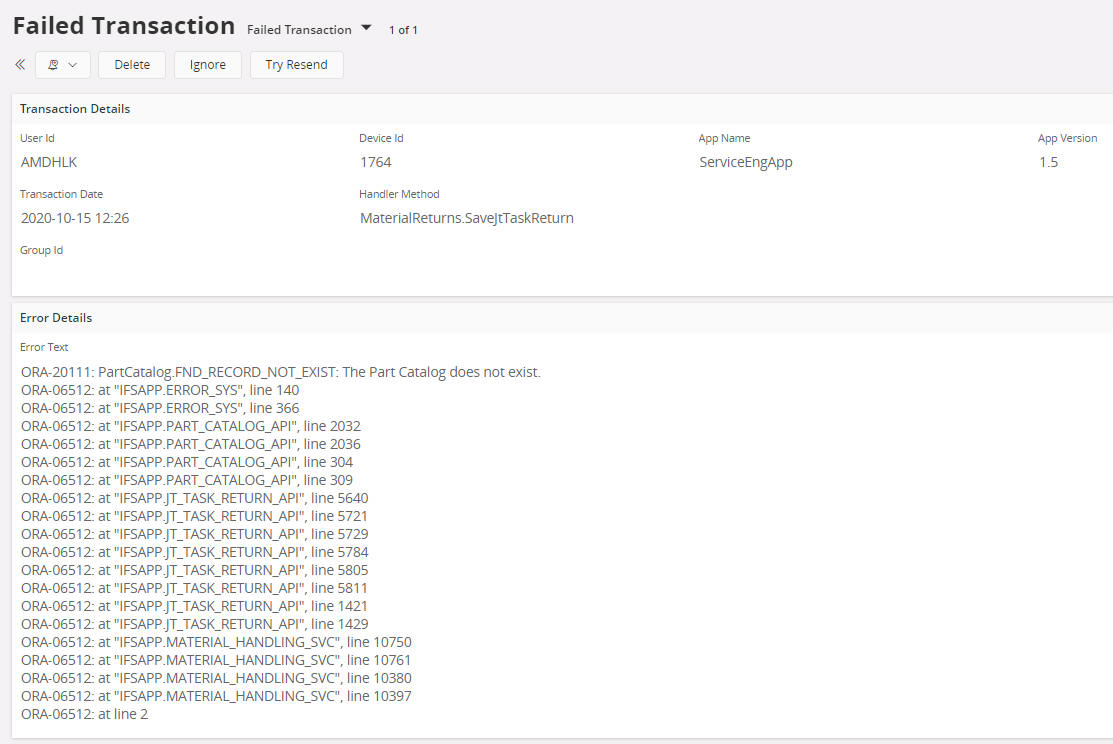The height and width of the screenshot is (744, 1113).
Task: Click the Handler Method MaterialReturns.SaveJtTaskReturn value
Action: 466,218
